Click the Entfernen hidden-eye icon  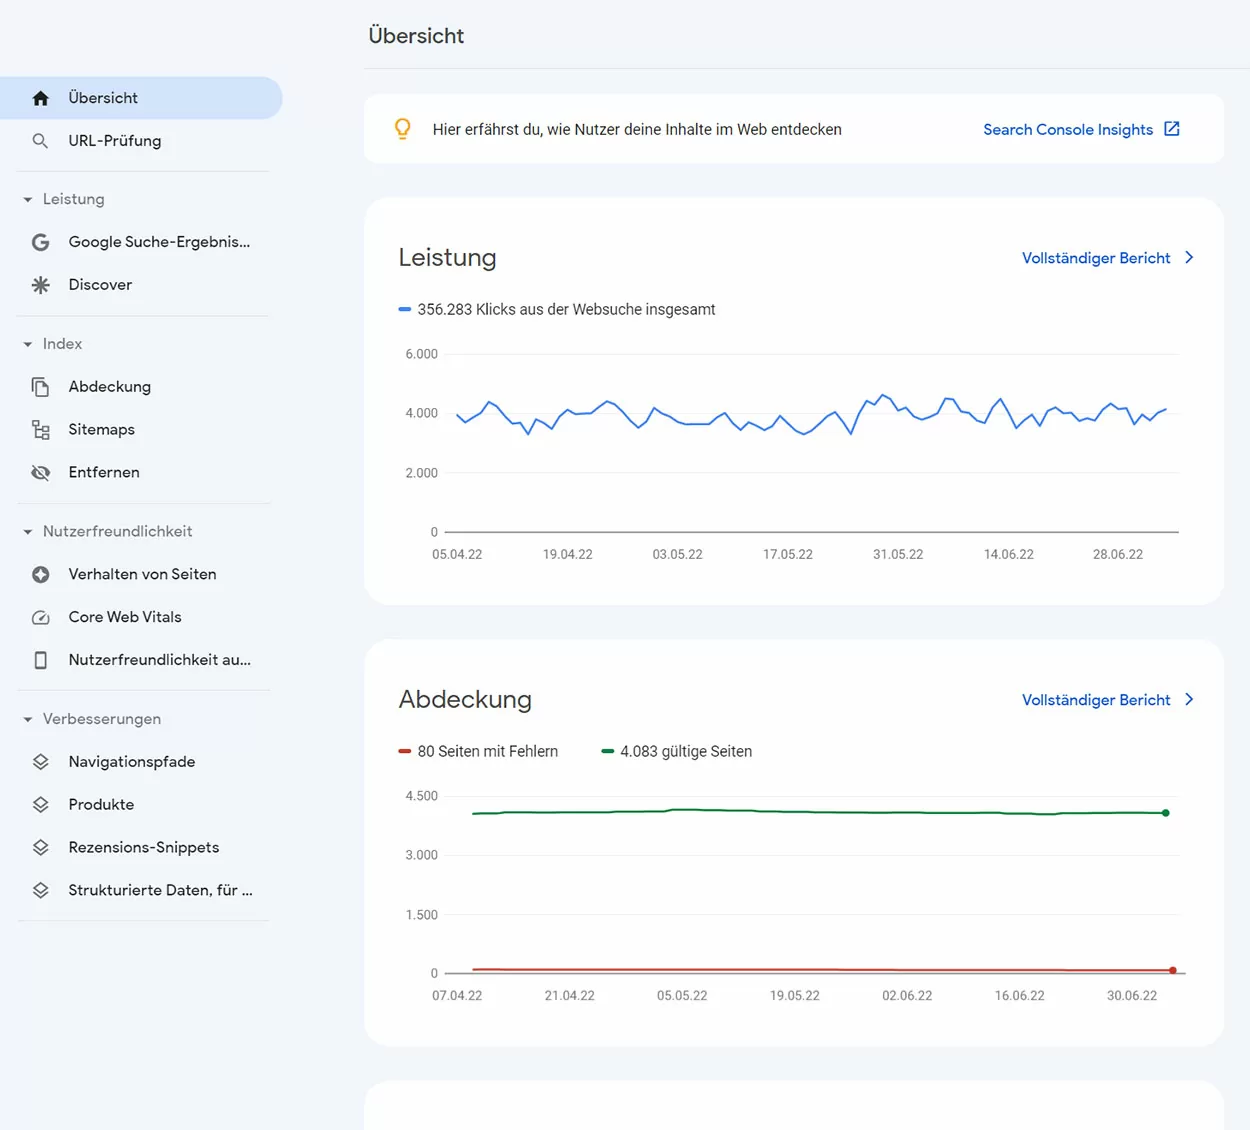tap(40, 472)
